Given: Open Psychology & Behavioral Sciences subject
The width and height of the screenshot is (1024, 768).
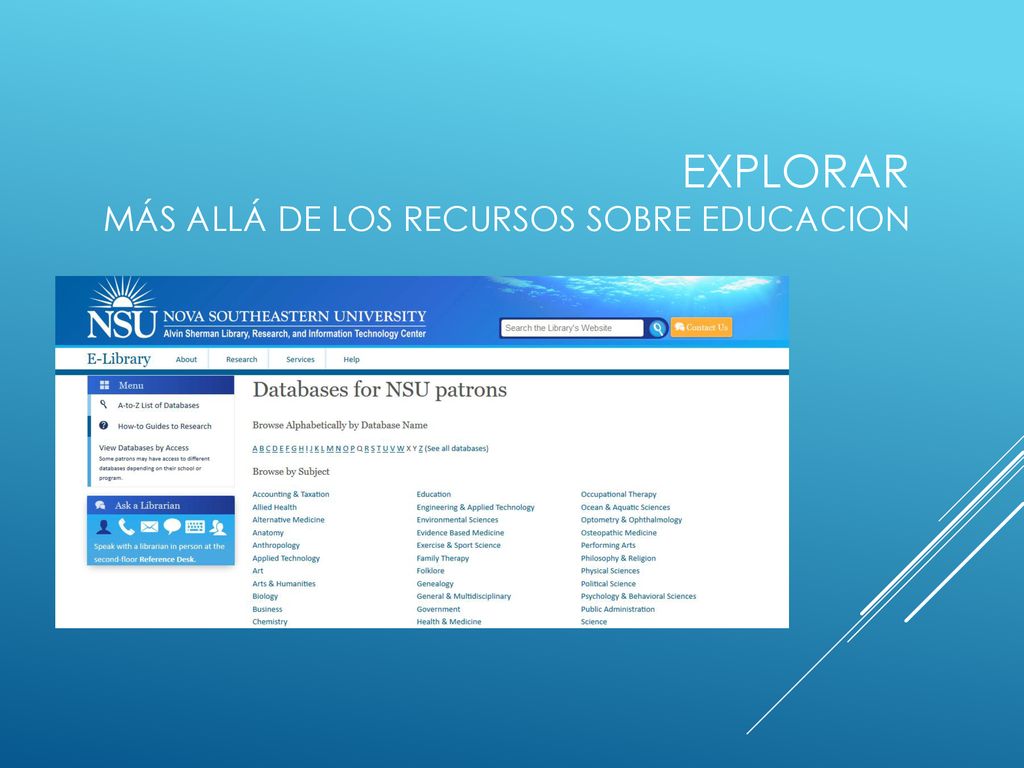Looking at the screenshot, I should (638, 596).
